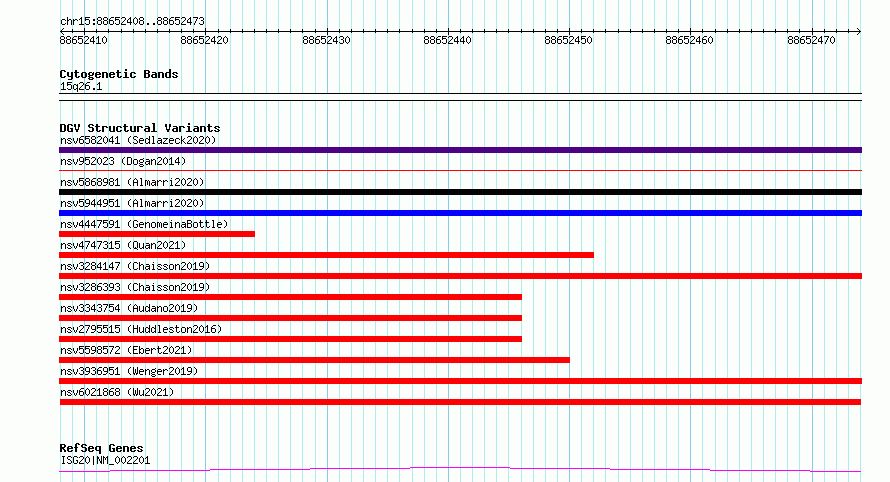Open nsv6582041 (Sedlazeck2020) variant label

[x=138, y=140]
